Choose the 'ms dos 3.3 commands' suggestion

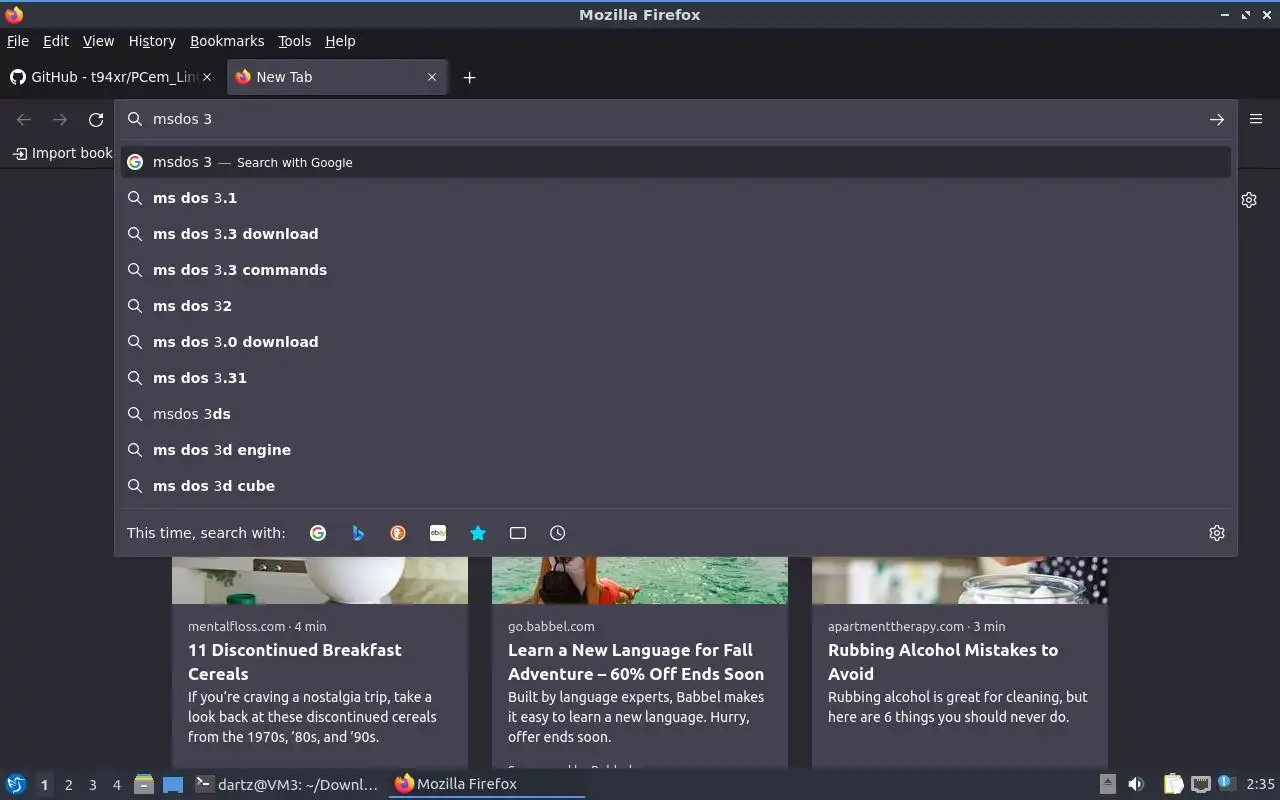pyautogui.click(x=676, y=270)
